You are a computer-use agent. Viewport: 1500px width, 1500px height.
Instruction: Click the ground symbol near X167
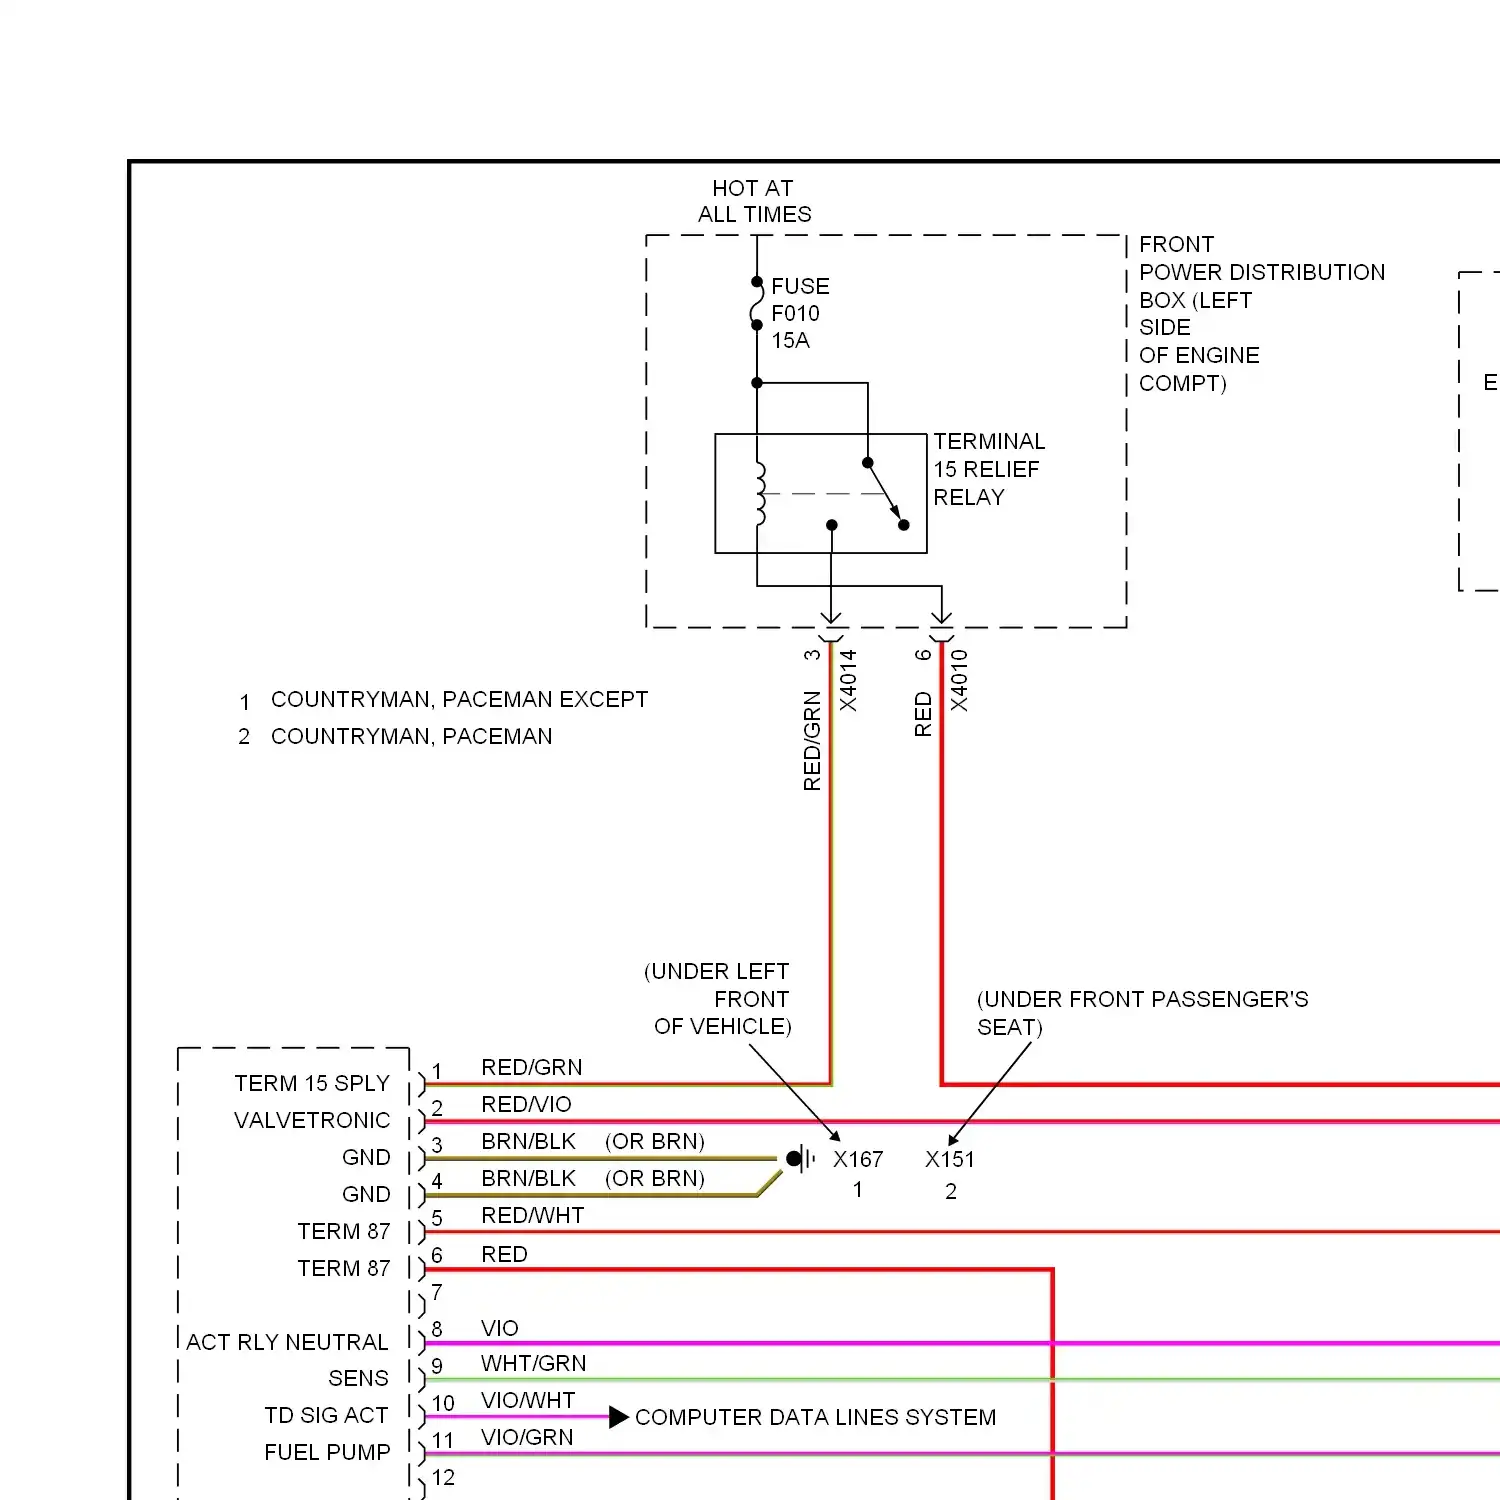pos(800,1159)
